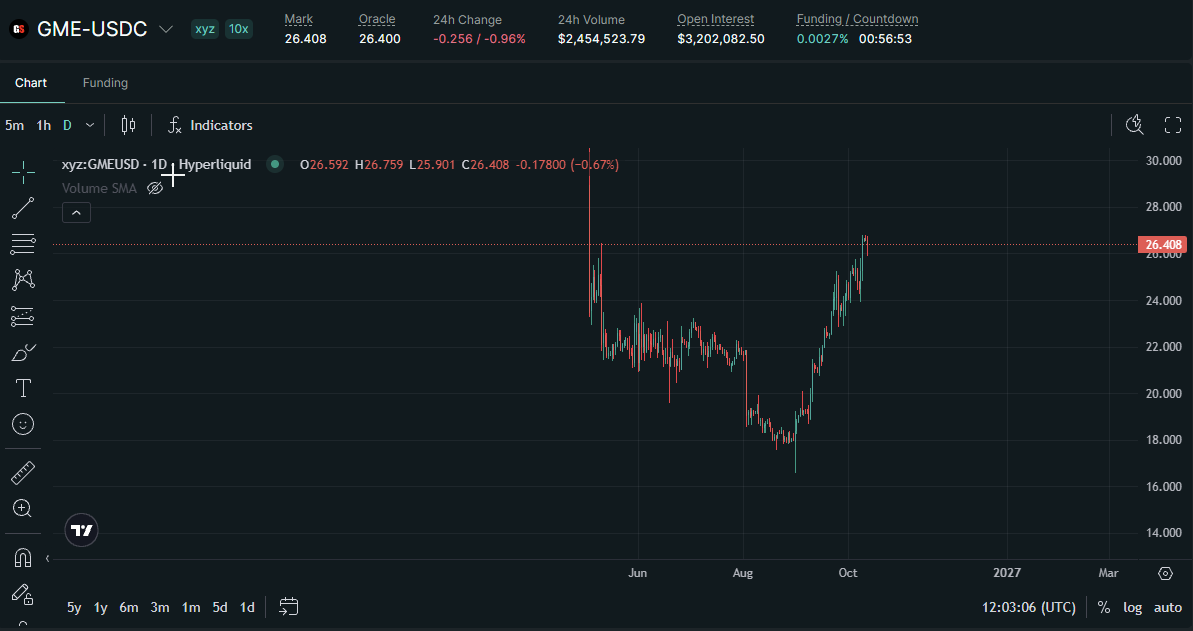Select the text annotation tool
This screenshot has height=631, width=1193.
tap(23, 388)
